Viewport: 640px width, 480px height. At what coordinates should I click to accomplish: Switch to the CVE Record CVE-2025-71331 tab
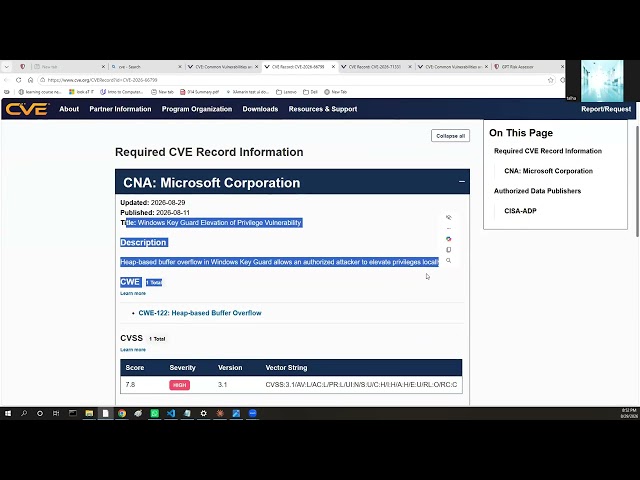[376, 67]
